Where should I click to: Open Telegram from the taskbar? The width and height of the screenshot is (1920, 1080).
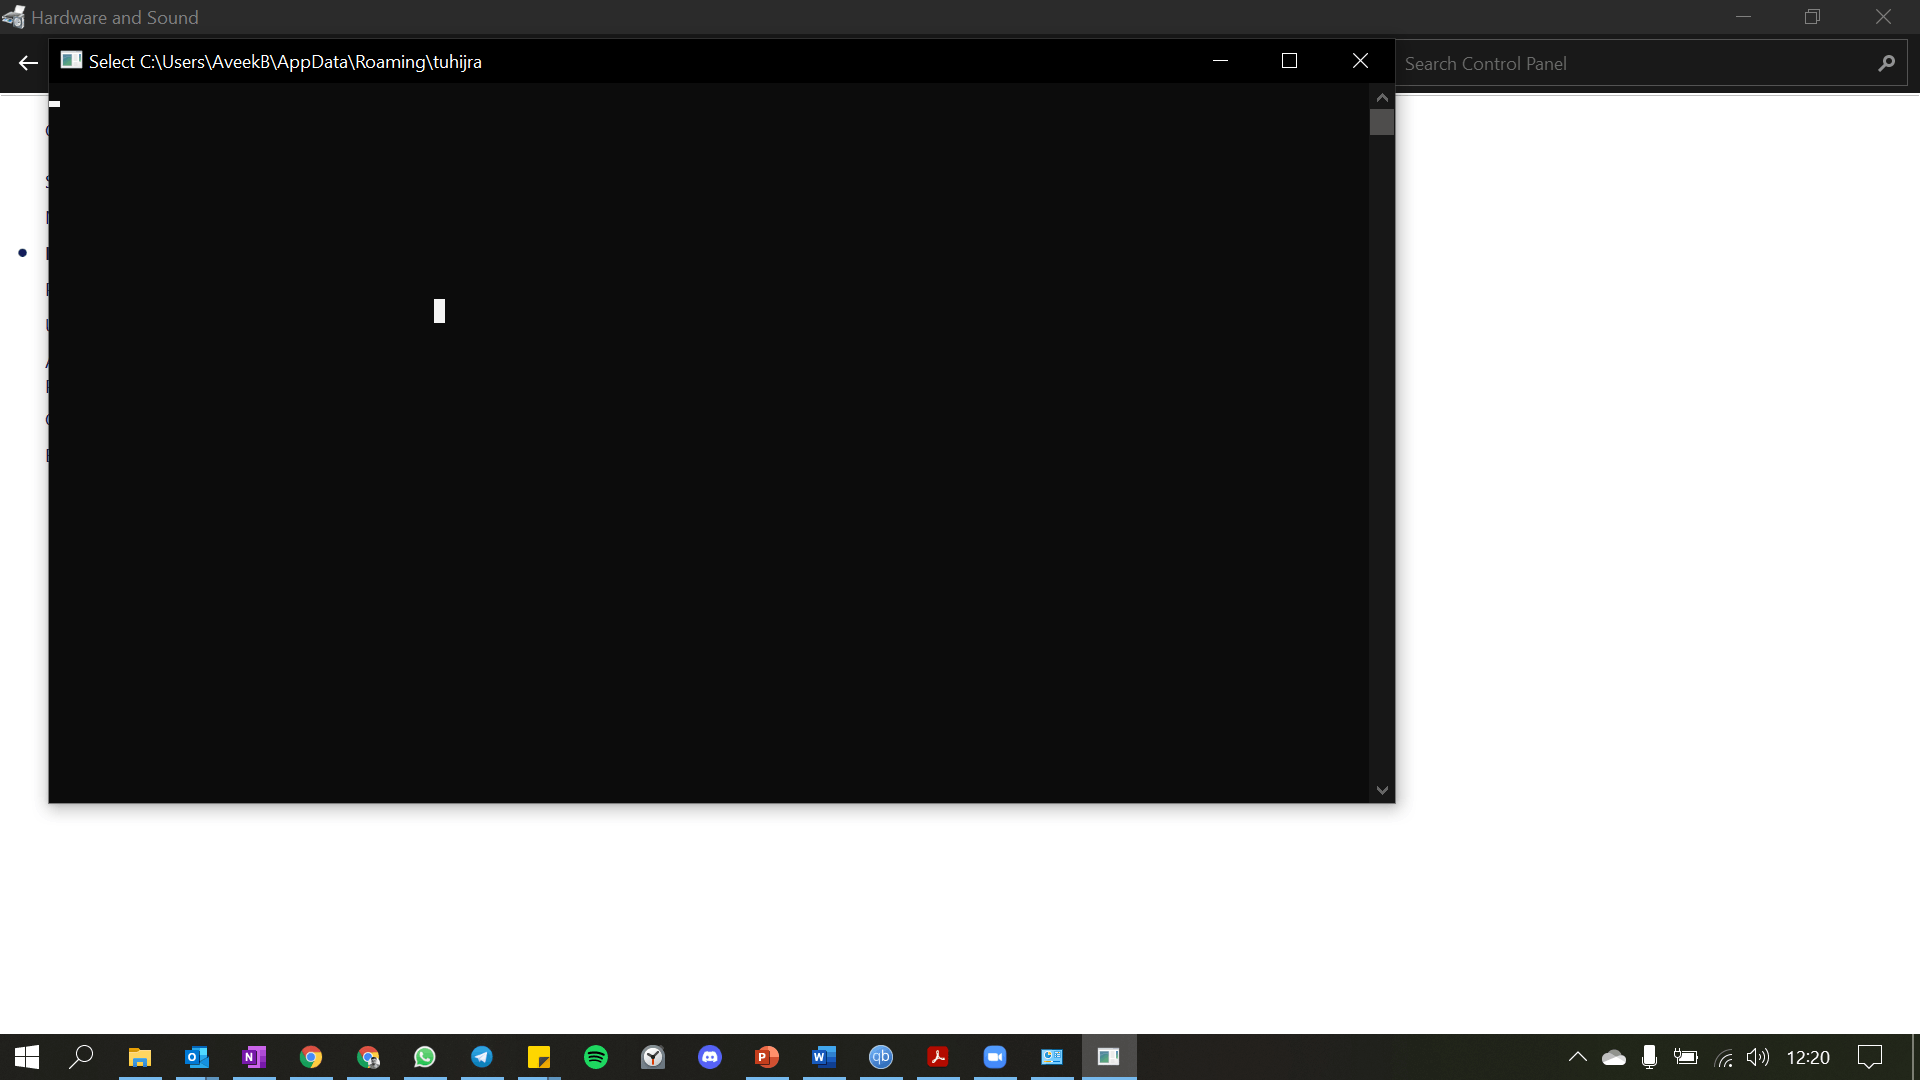point(482,1057)
